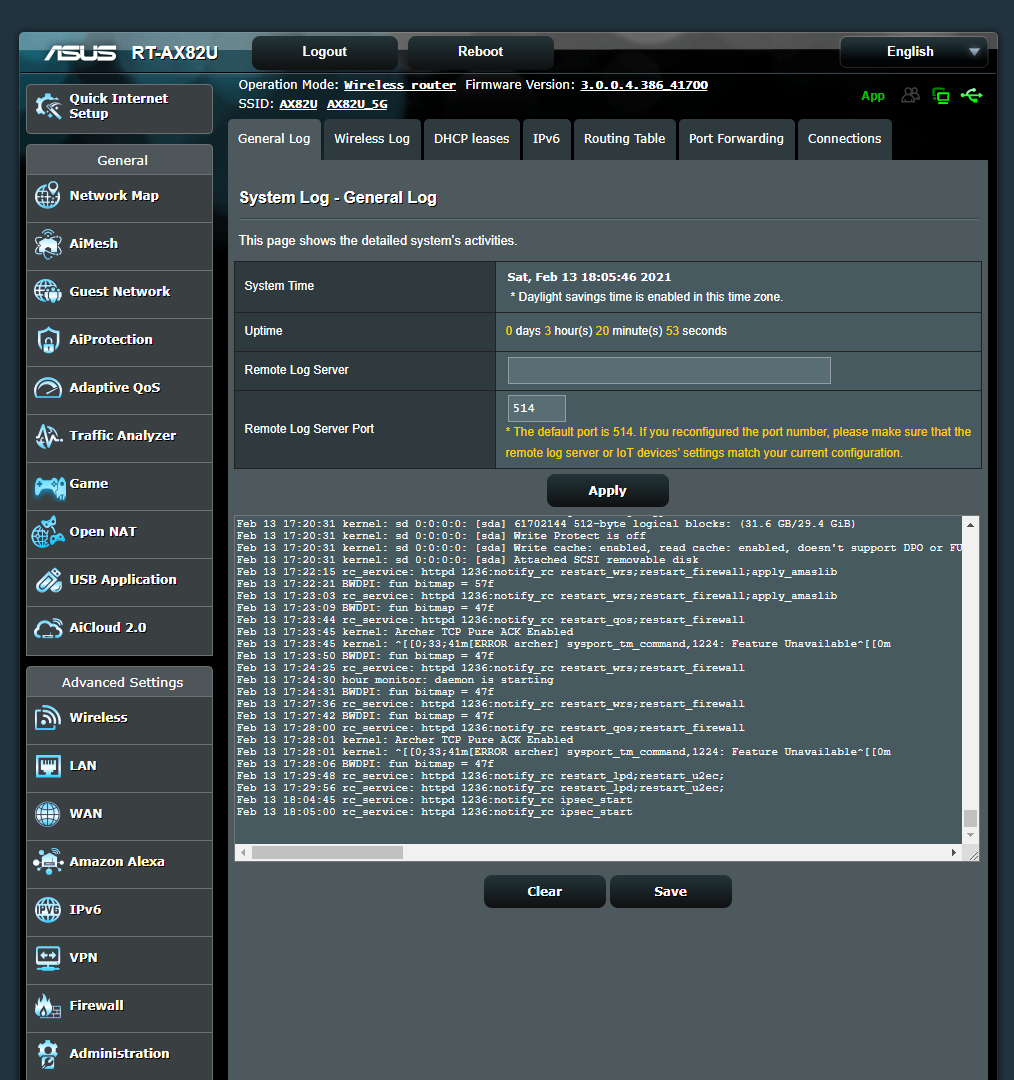
Task: Click the connected users status icon
Action: point(910,95)
